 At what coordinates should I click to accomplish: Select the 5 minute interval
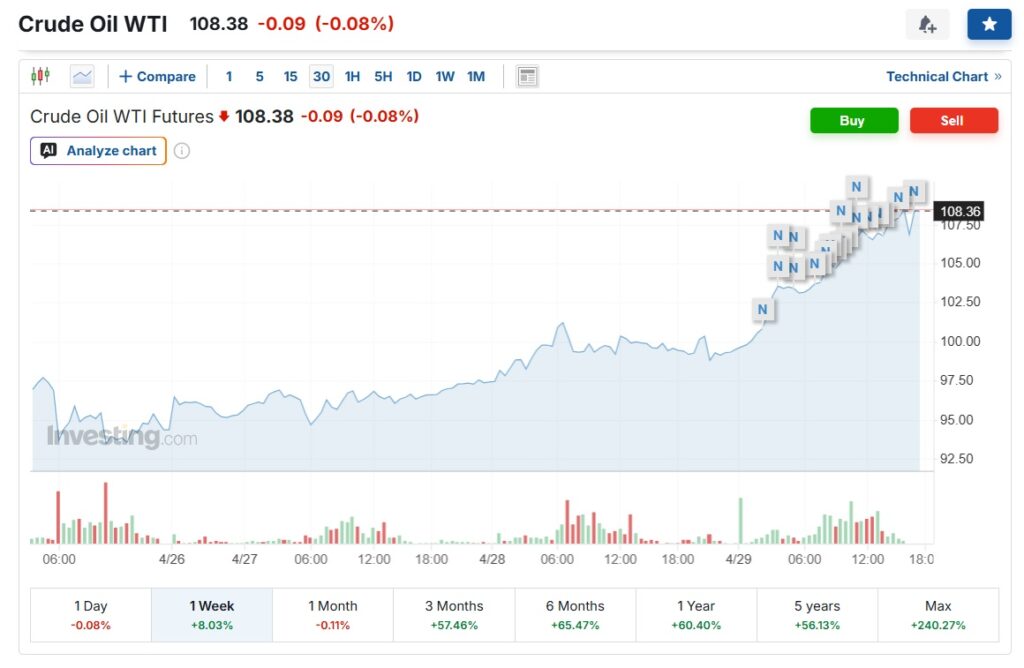click(259, 76)
